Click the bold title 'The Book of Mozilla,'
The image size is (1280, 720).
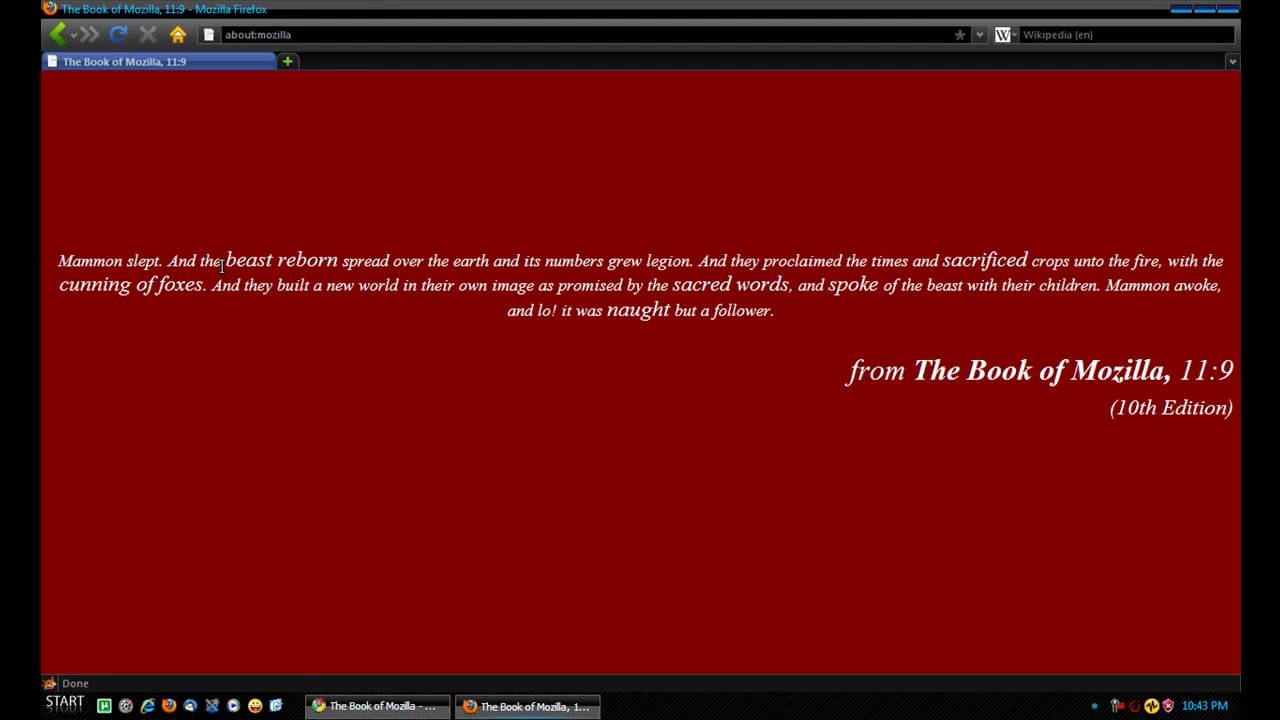click(1042, 370)
